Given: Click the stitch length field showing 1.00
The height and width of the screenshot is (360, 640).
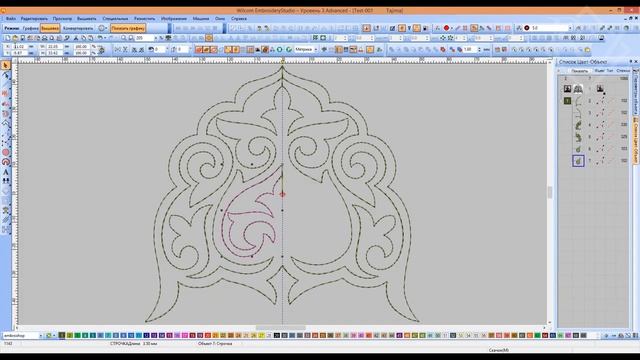Looking at the screenshot, I should [470, 49].
